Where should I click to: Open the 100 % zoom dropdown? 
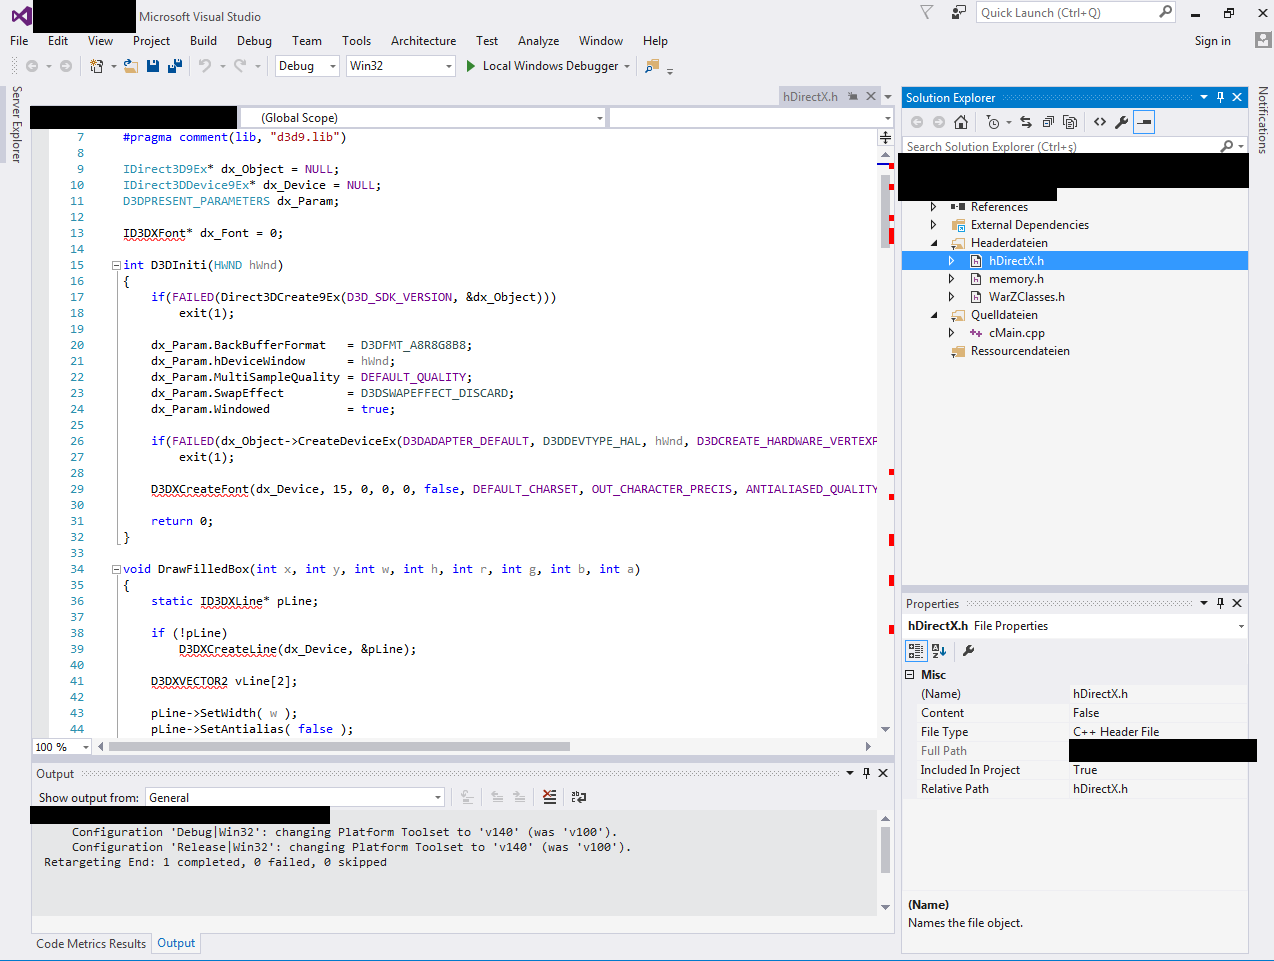[62, 747]
